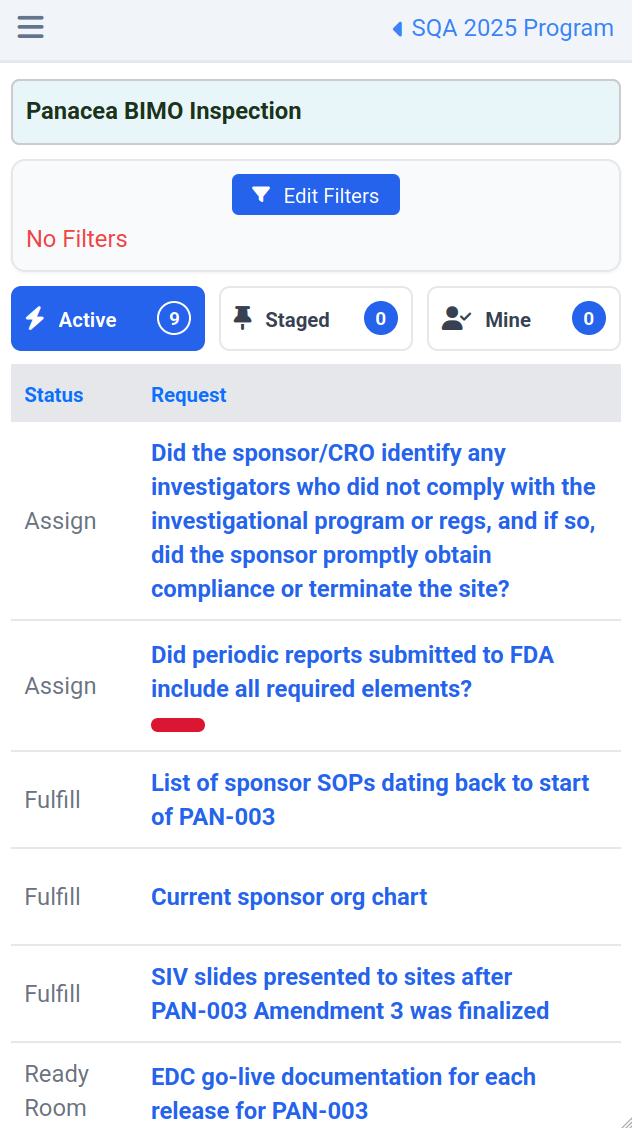Click the Staged count badge showing 0
Viewport: 632px width, 1128px height.
(380, 319)
